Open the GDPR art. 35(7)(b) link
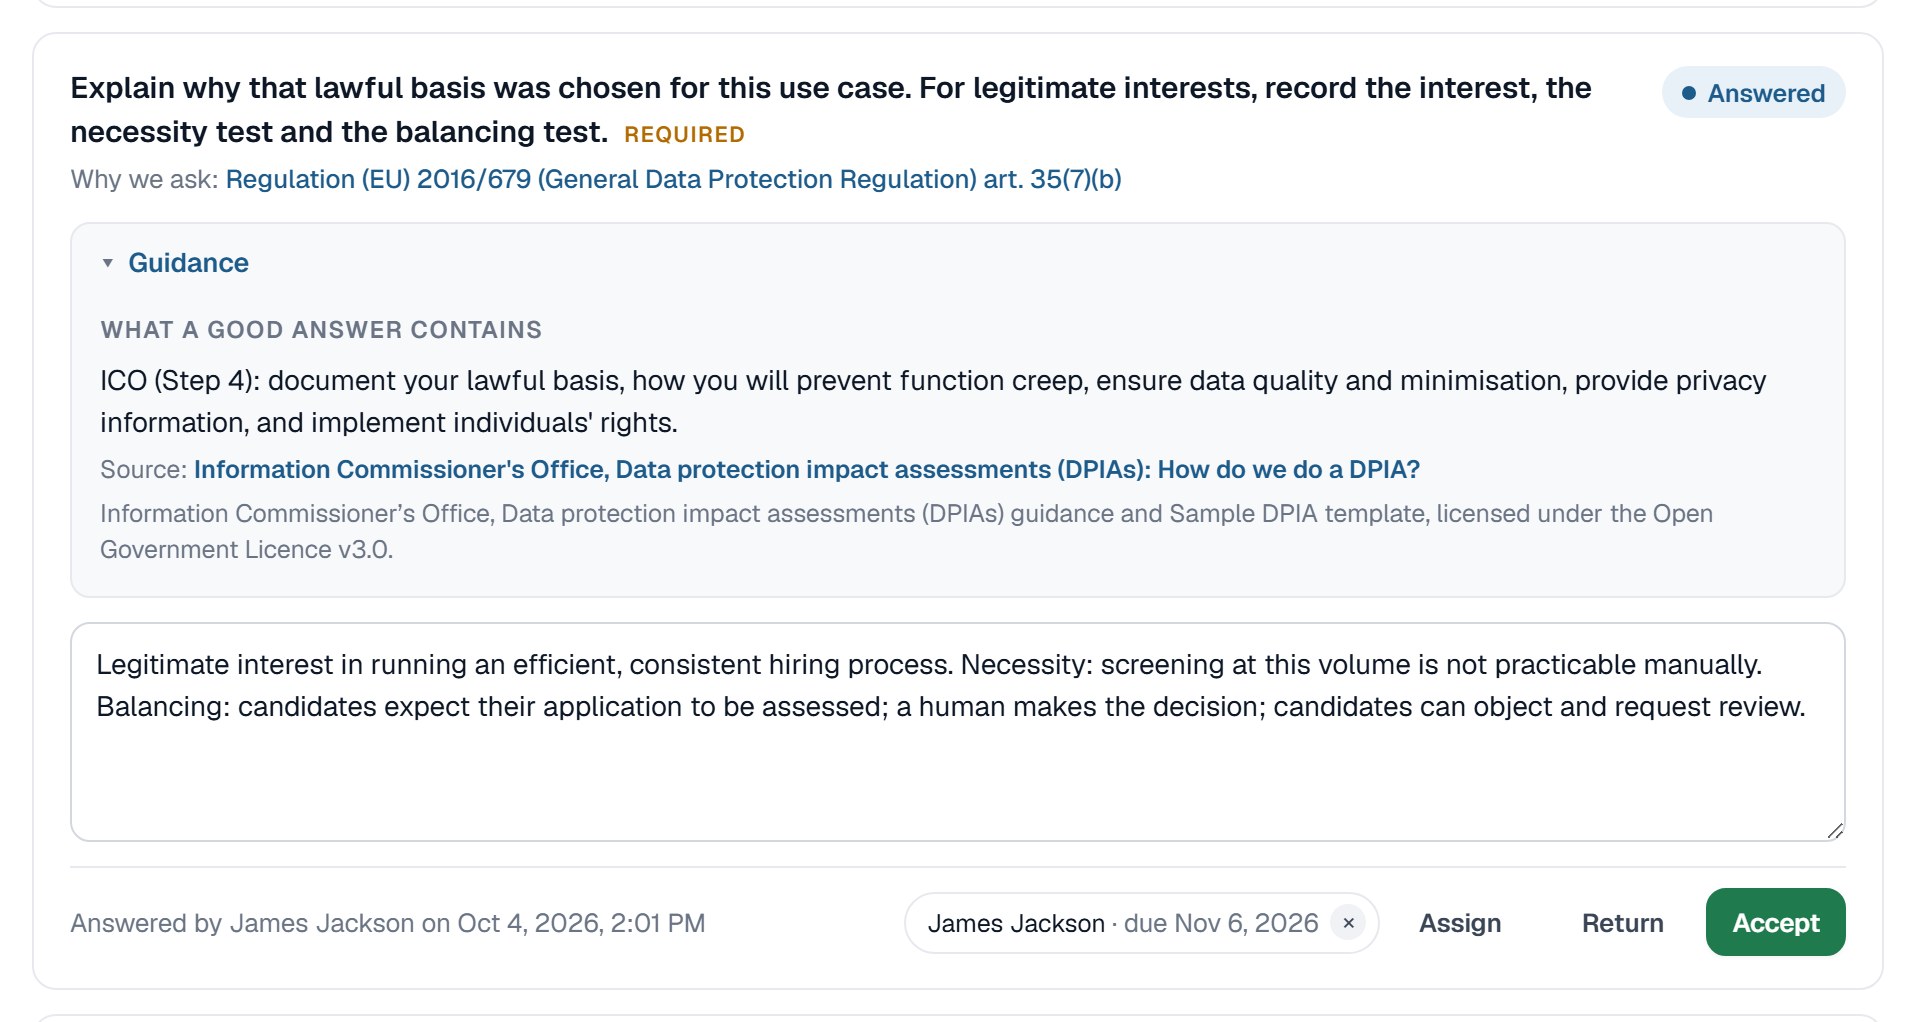The height and width of the screenshot is (1022, 1916). point(673,179)
